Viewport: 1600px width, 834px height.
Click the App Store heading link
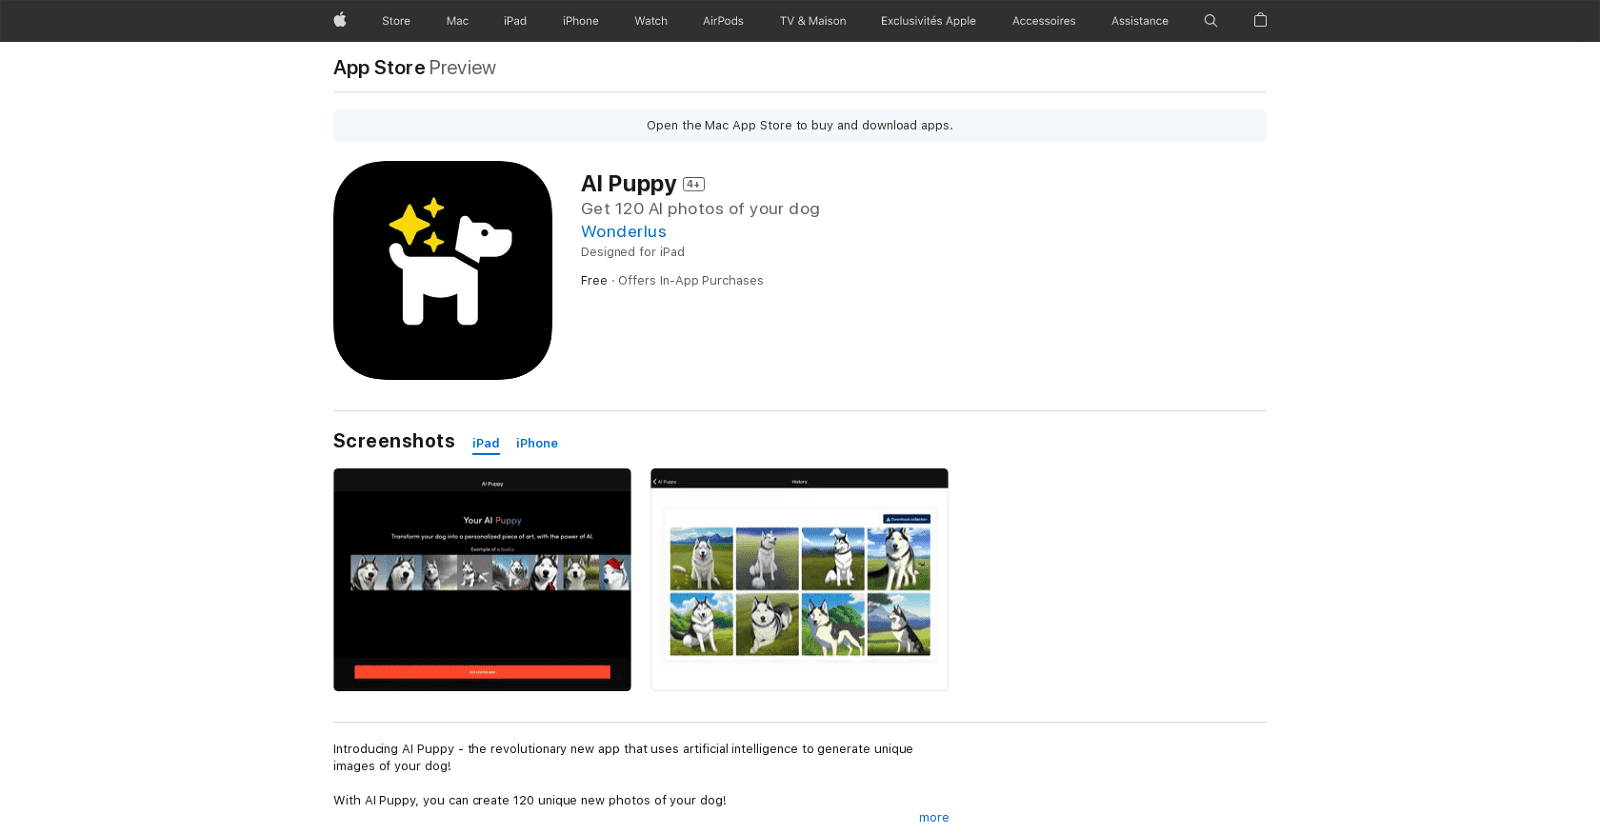point(379,67)
